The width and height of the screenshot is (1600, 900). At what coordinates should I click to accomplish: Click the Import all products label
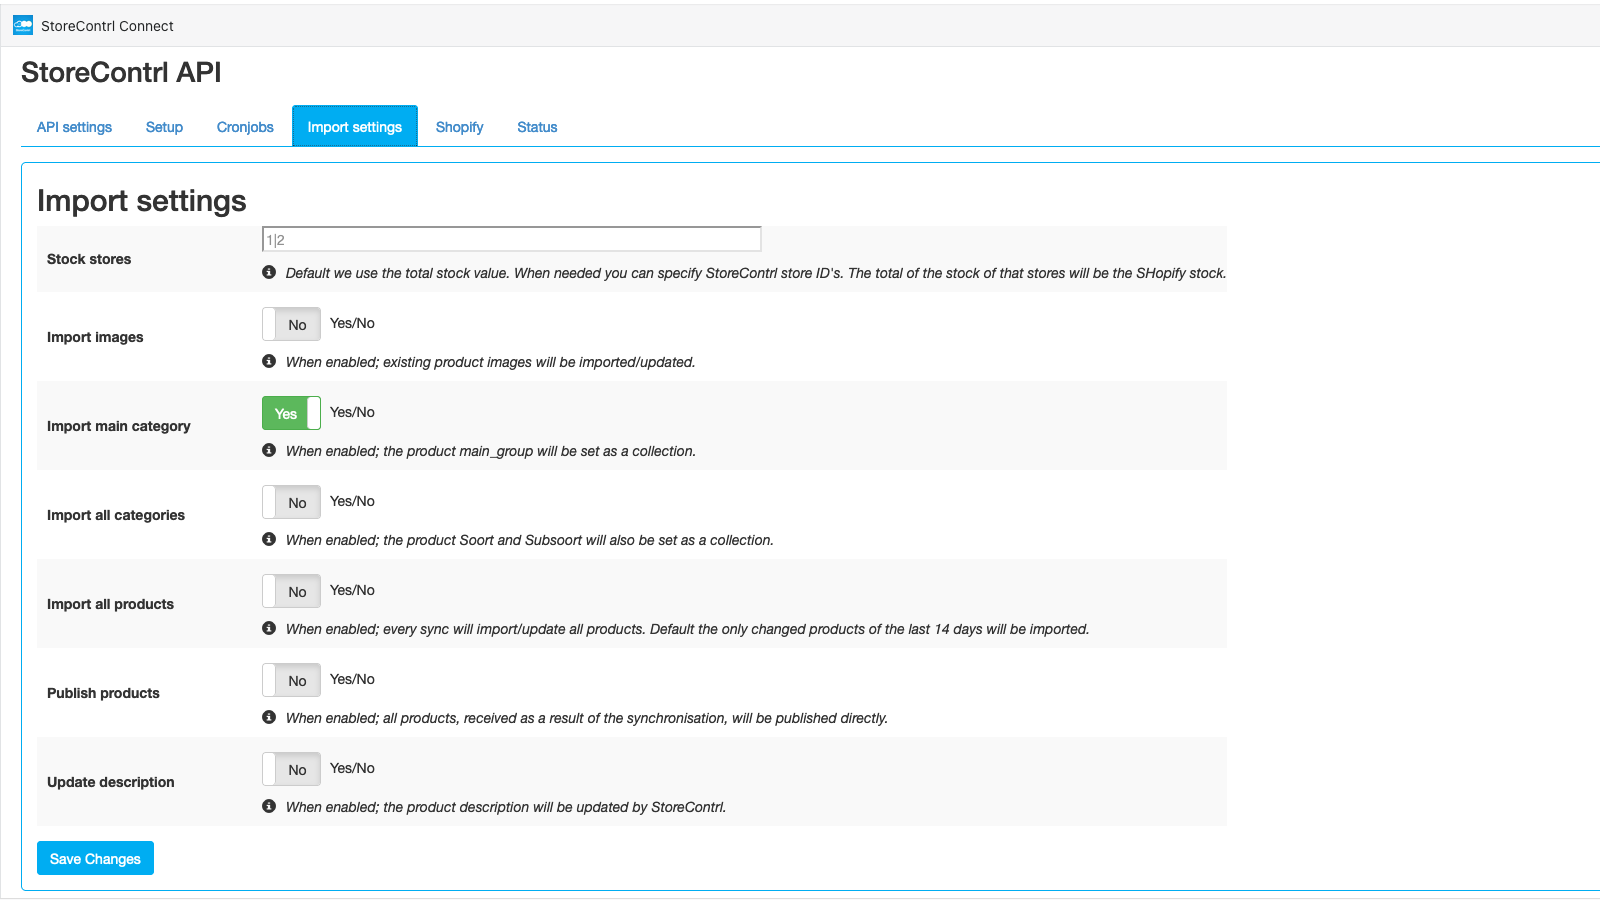pyautogui.click(x=110, y=604)
